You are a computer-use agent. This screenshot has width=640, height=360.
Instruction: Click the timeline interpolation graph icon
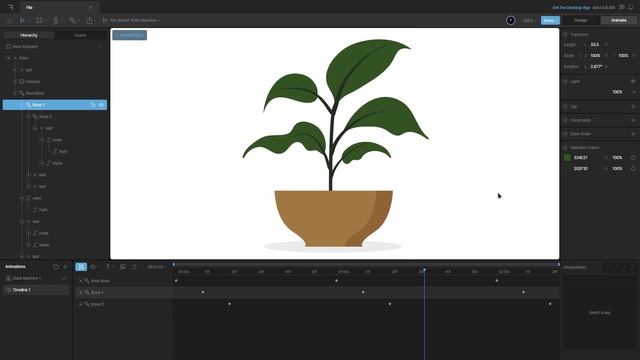click(134, 267)
